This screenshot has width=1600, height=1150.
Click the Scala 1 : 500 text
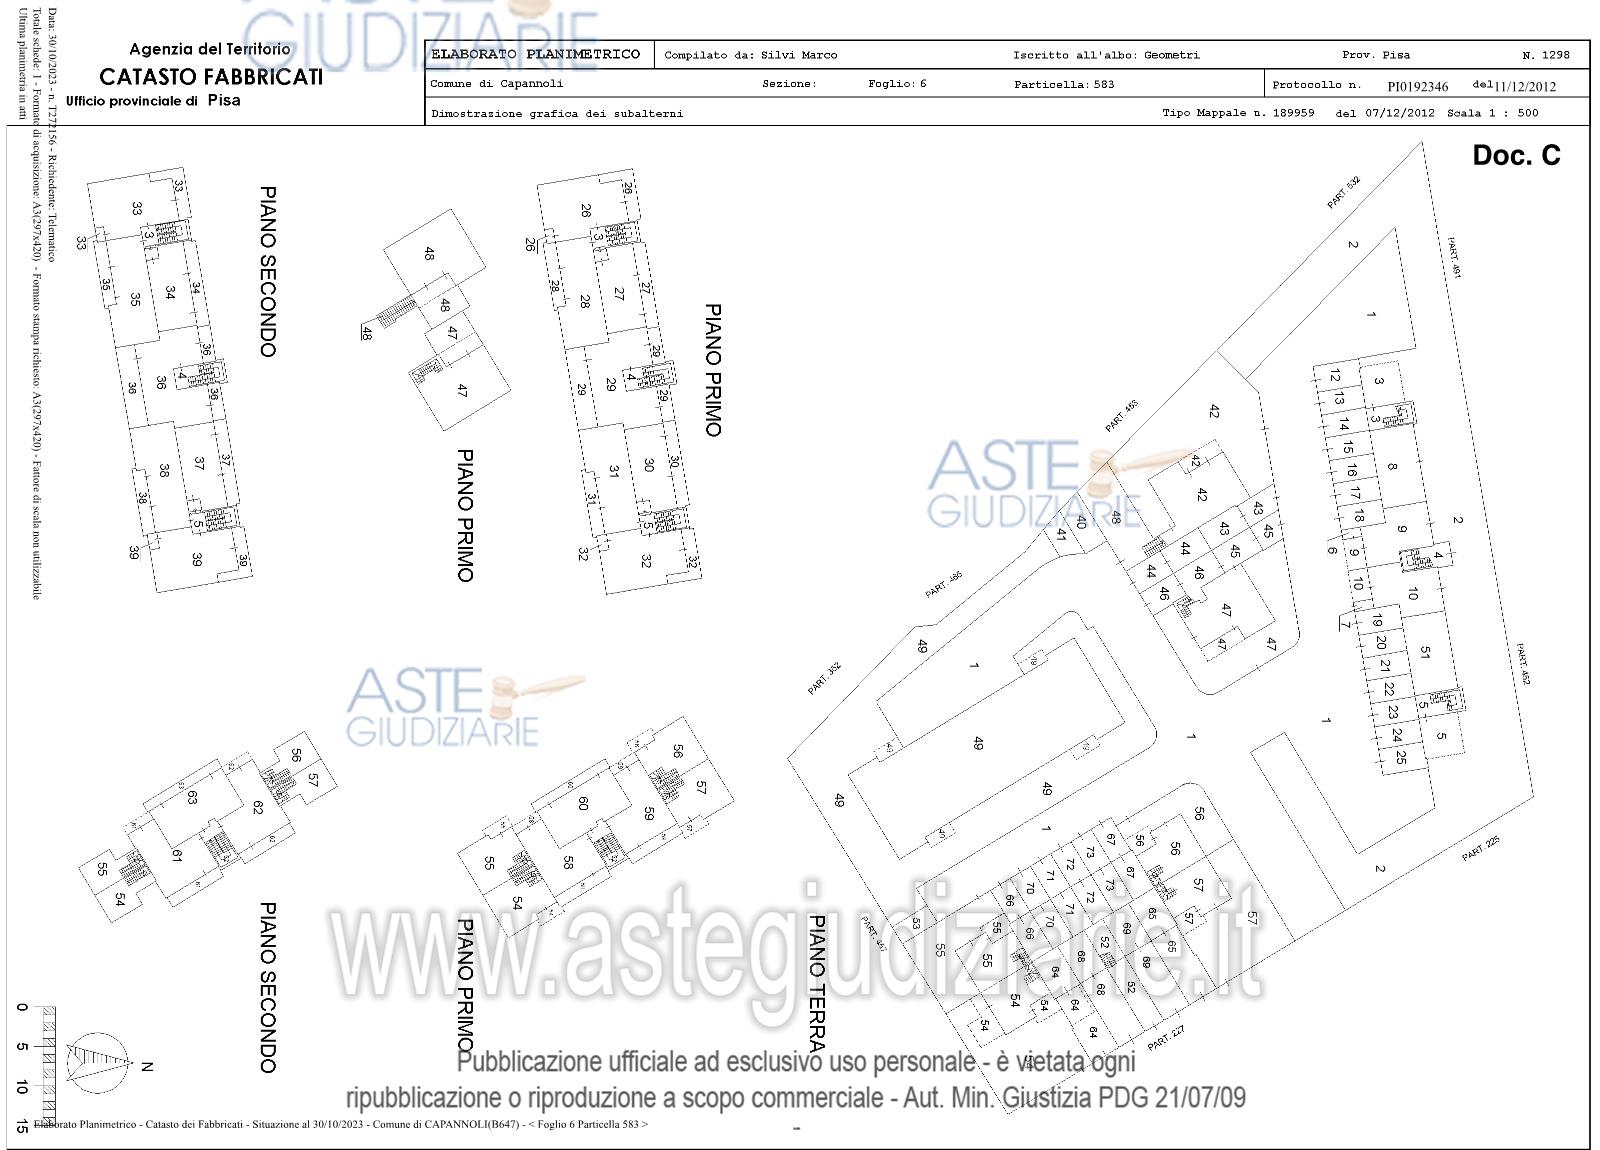[1492, 113]
